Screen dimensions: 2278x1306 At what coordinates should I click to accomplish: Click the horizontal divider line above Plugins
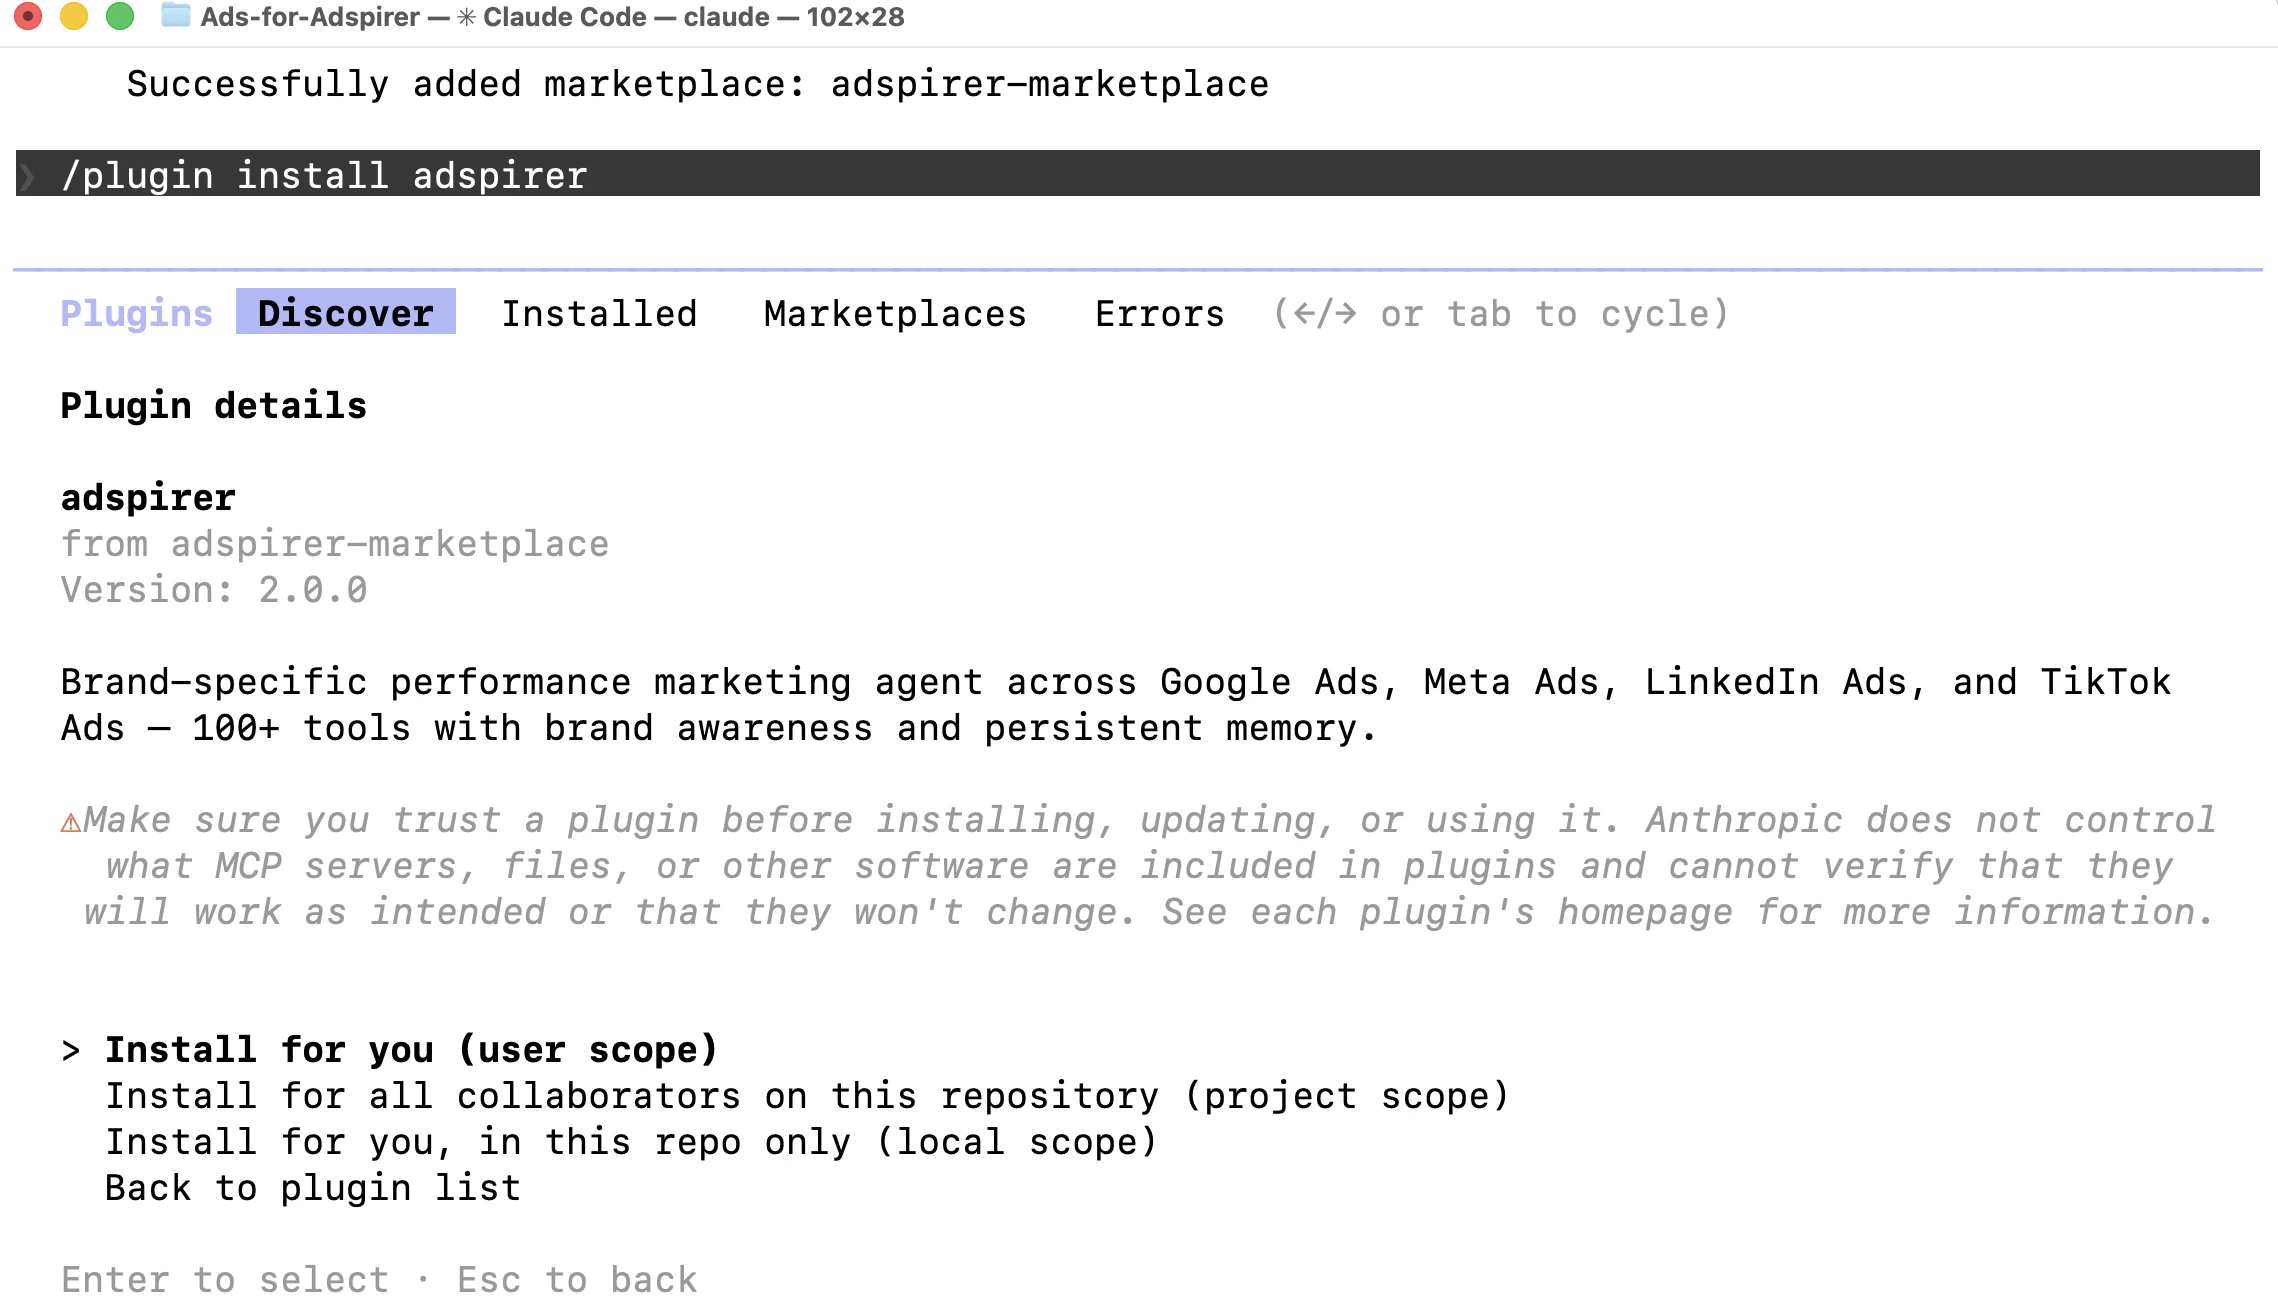tap(1139, 268)
